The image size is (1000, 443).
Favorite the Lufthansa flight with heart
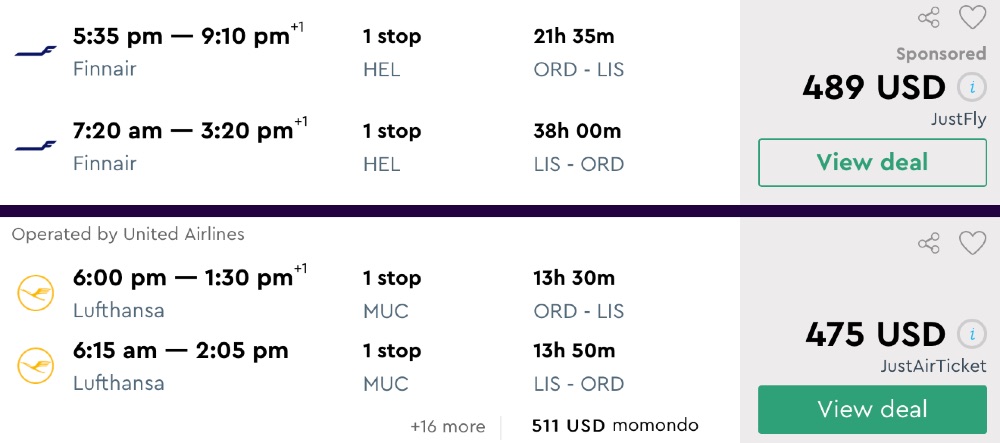[x=972, y=243]
